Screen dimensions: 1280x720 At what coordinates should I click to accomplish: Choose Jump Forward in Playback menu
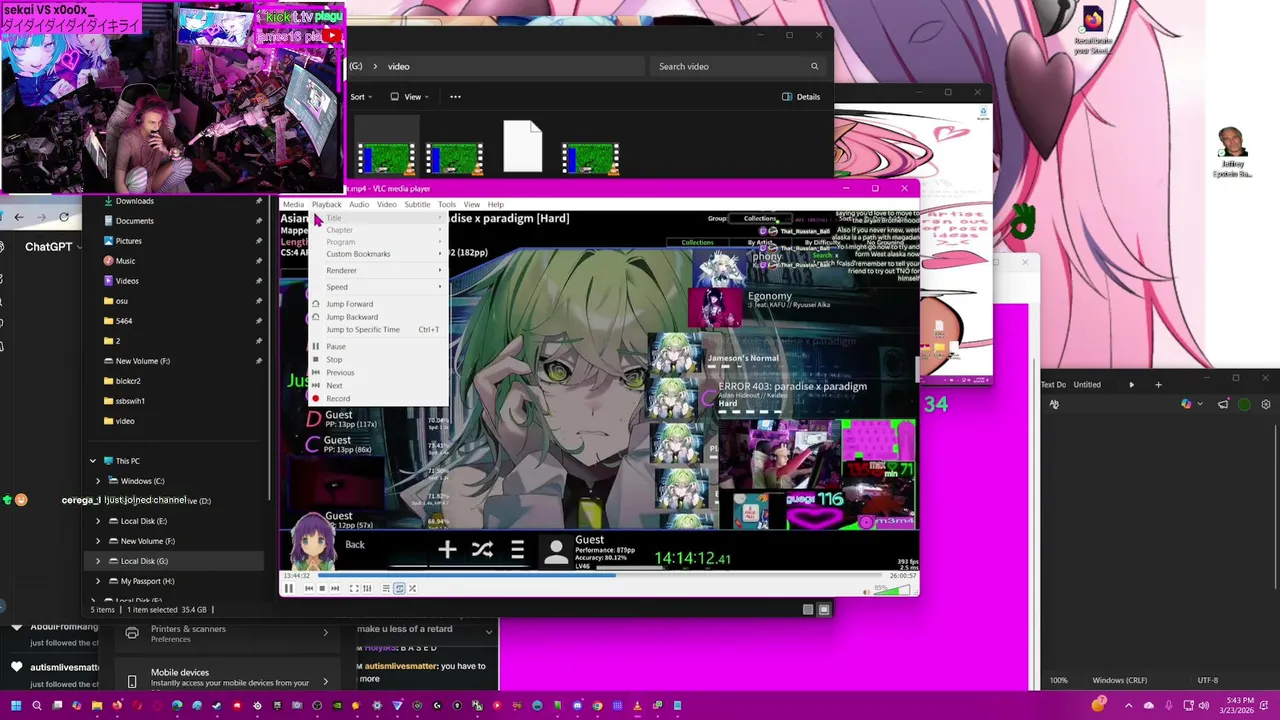tap(378, 304)
